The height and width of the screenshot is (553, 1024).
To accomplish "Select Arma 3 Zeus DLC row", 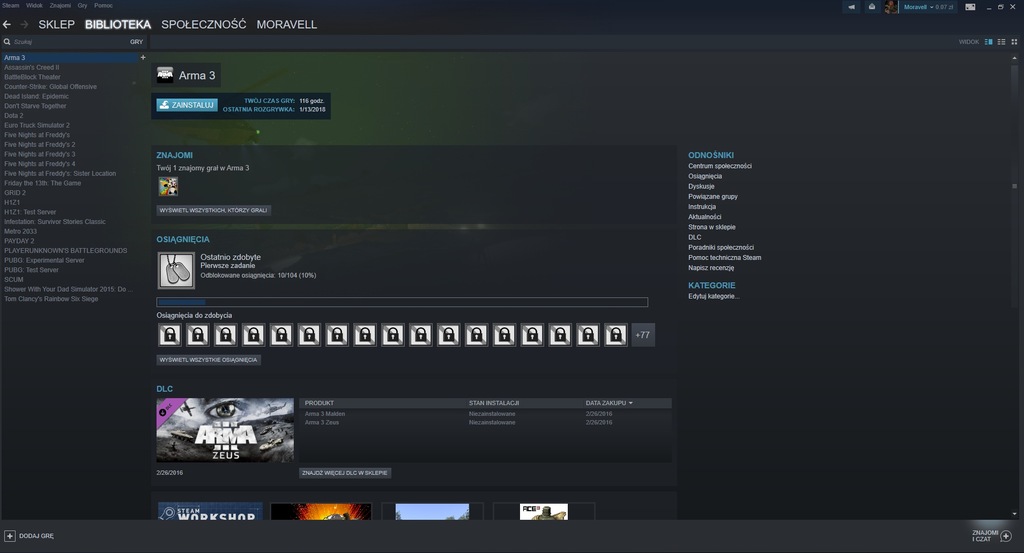I will 486,422.
